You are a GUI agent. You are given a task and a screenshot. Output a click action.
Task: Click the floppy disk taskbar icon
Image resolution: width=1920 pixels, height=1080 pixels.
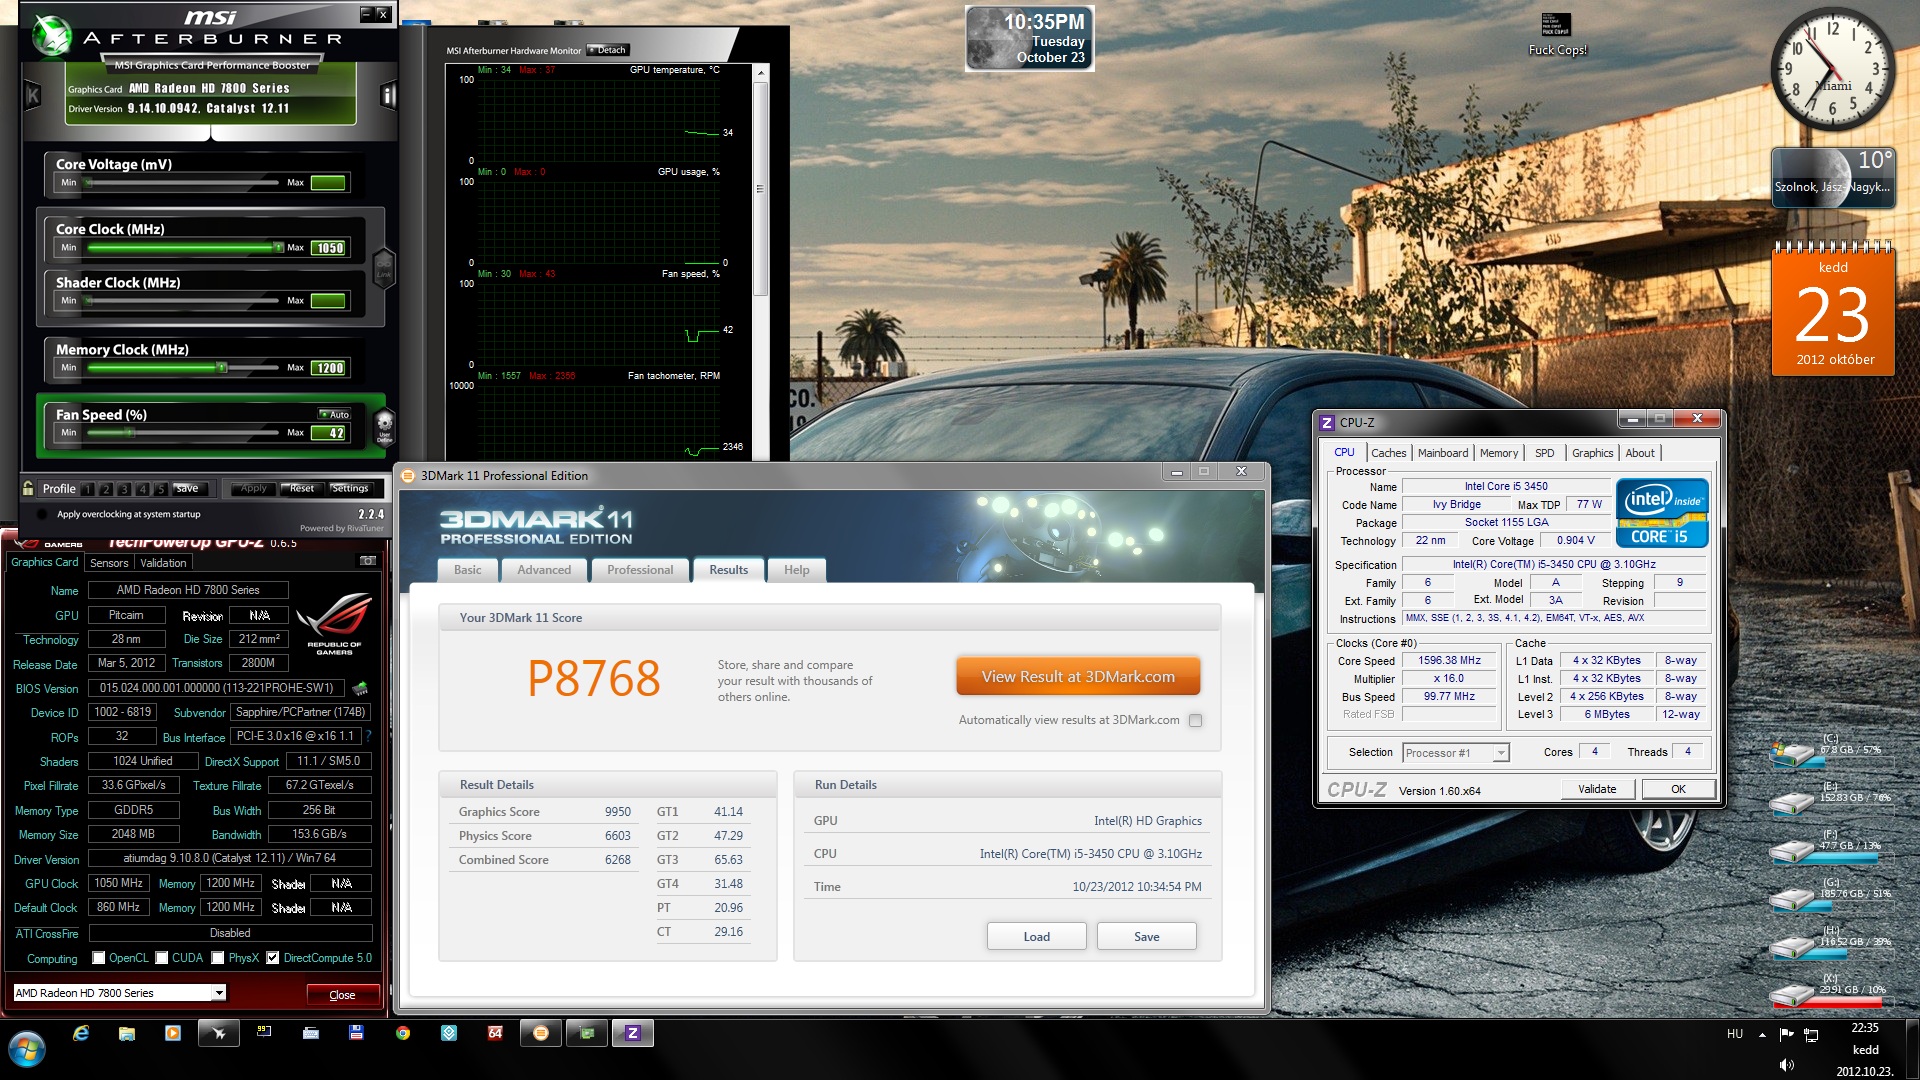356,1033
